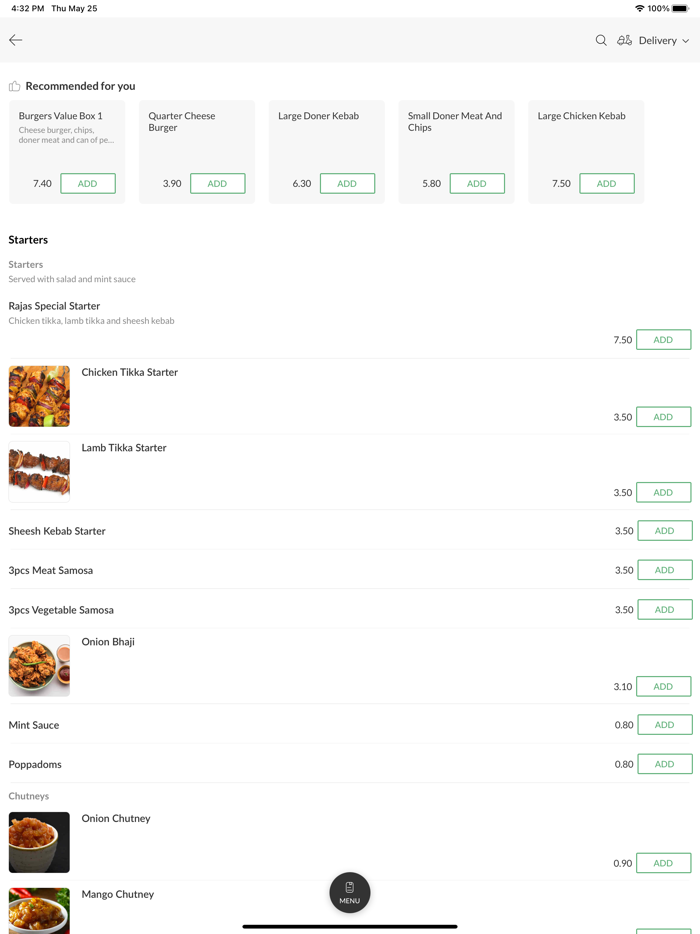
Task: Select the Rajas Special Starter item
Action: coord(53,306)
